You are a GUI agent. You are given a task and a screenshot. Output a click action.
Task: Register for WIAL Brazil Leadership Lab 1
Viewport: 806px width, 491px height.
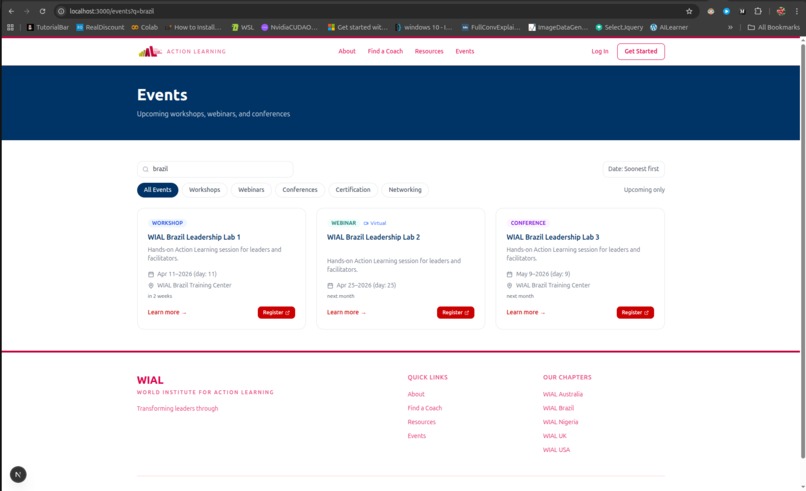[276, 313]
